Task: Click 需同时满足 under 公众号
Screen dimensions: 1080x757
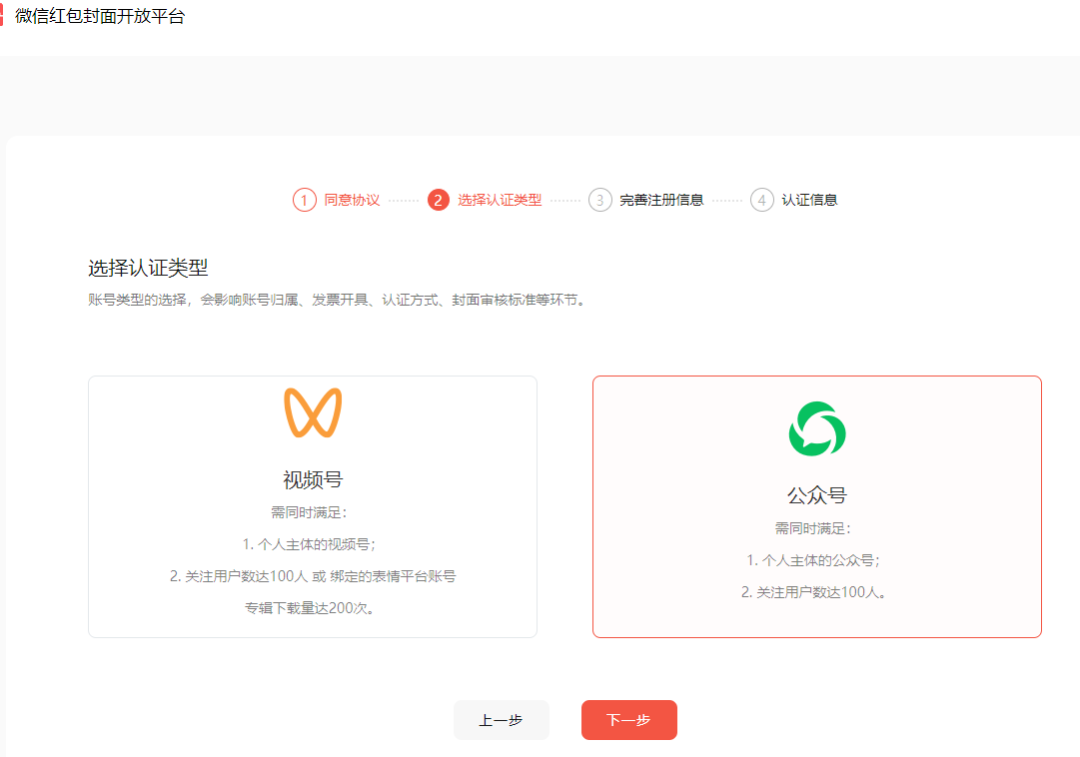Action: (813, 528)
